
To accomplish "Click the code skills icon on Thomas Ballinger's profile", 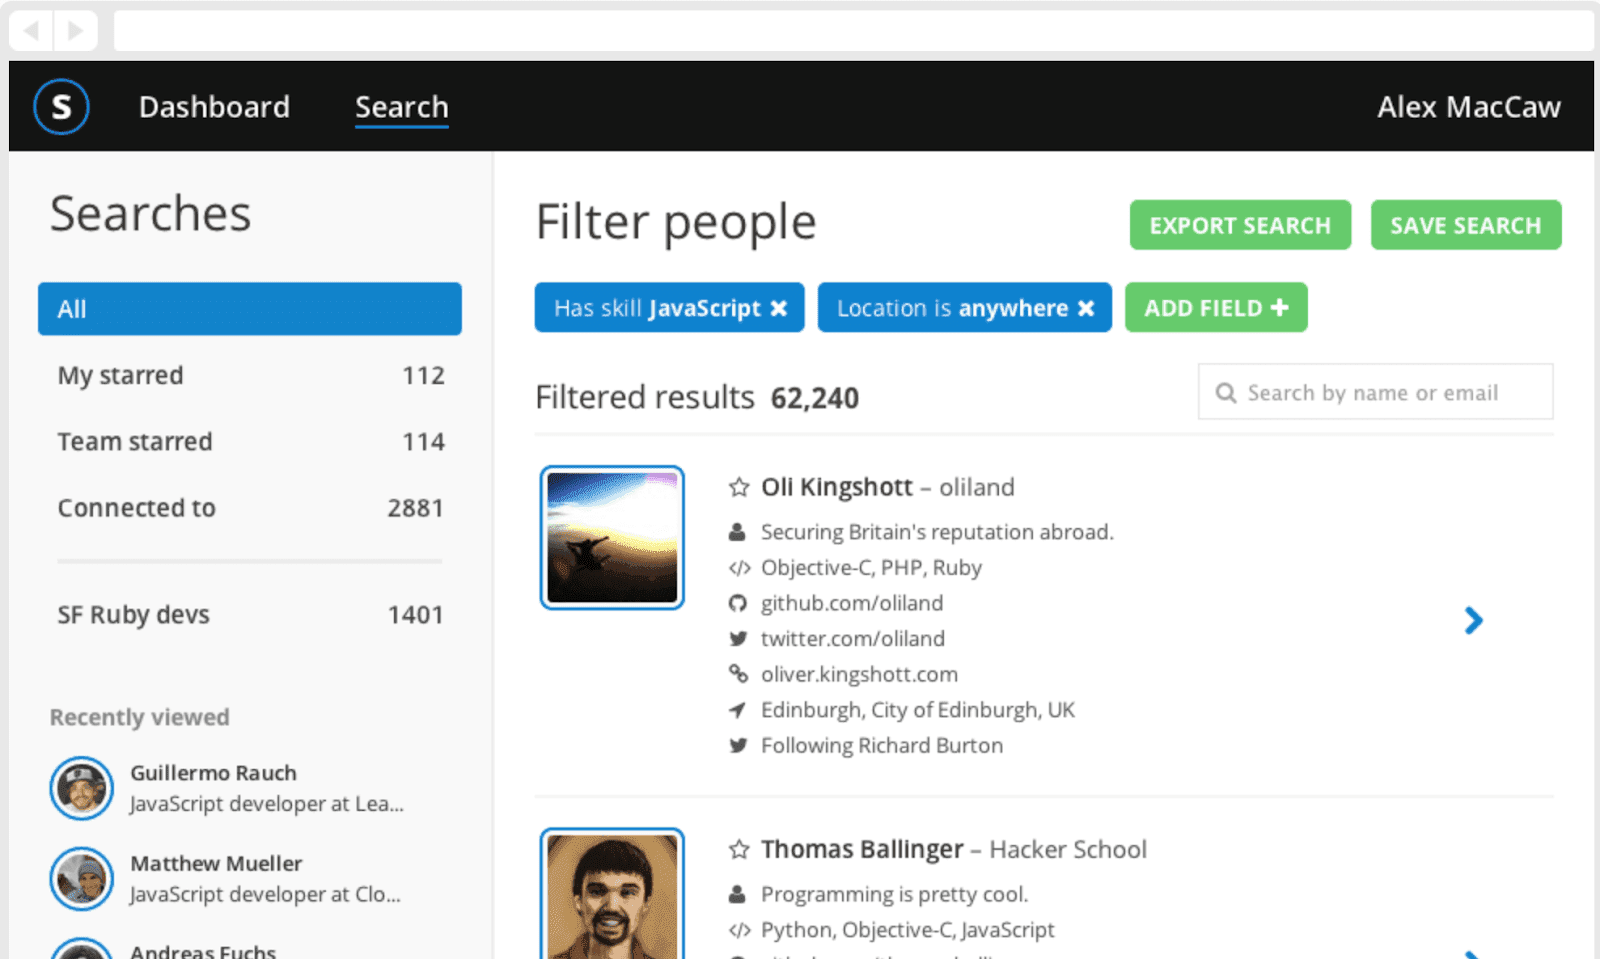I will point(738,929).
